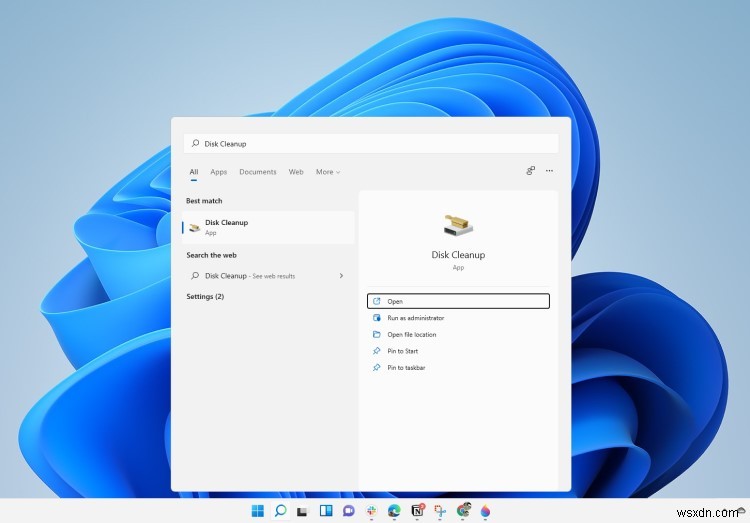Click the Best match heading
Image resolution: width=750 pixels, height=523 pixels.
(204, 201)
